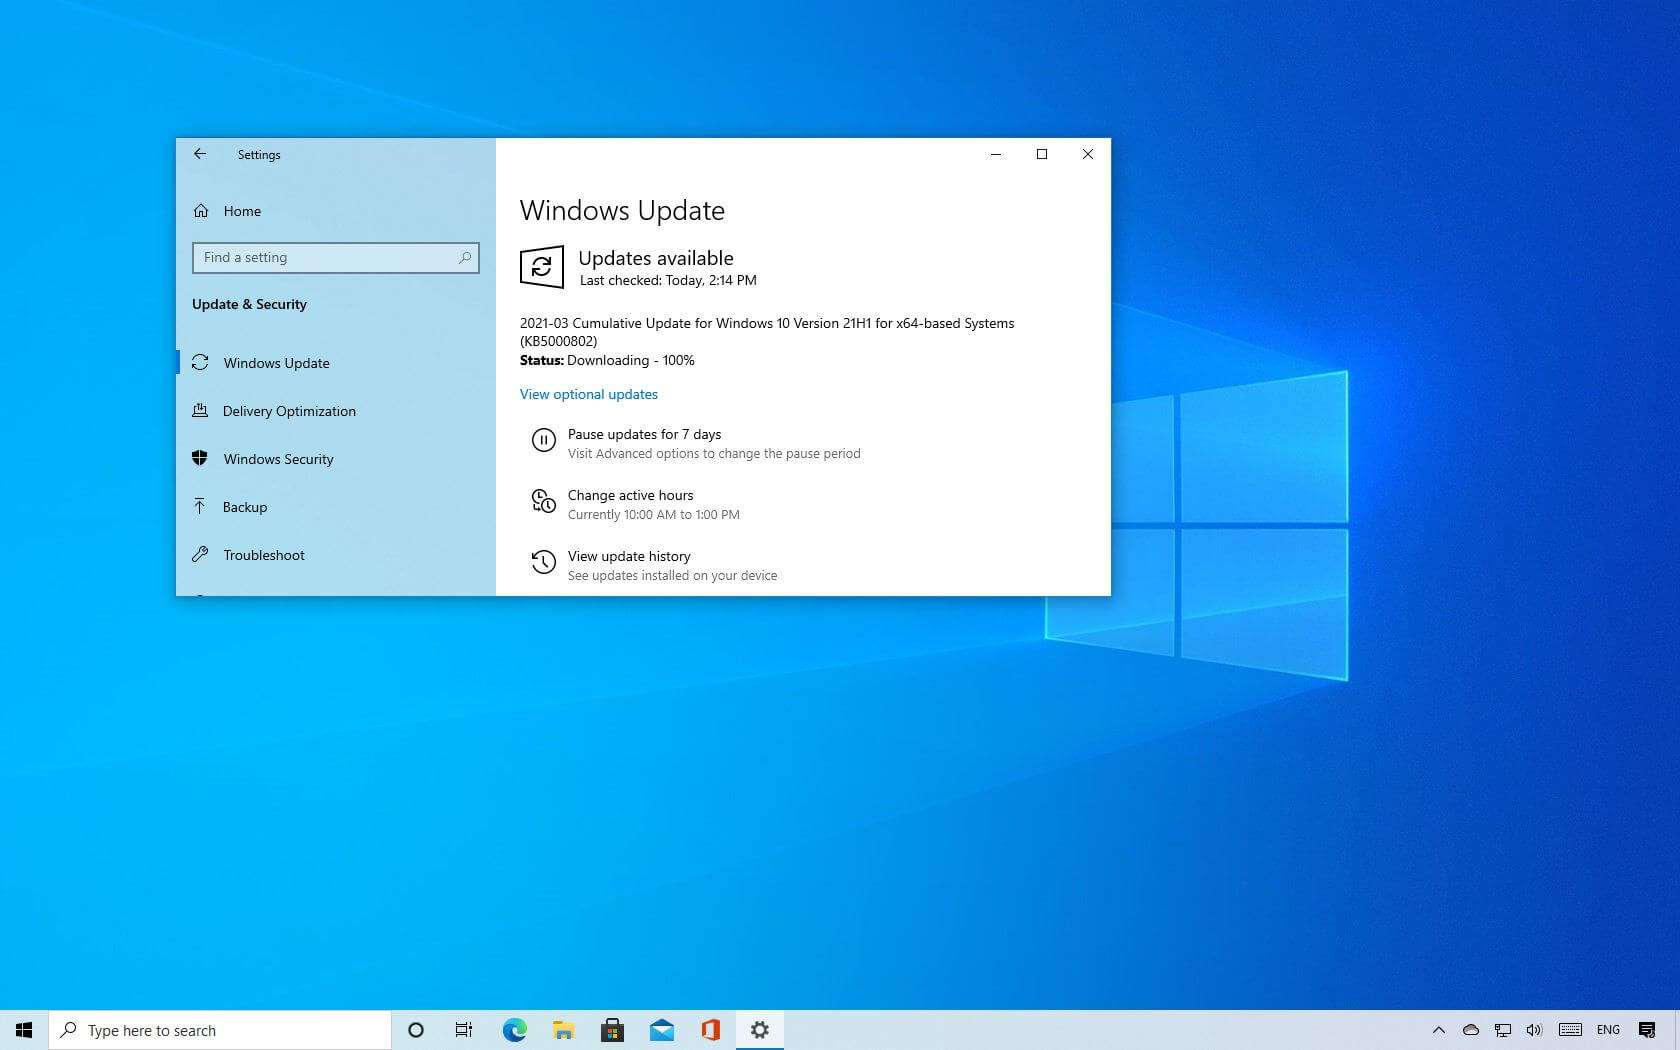Click the pause circle icon

coord(543,440)
